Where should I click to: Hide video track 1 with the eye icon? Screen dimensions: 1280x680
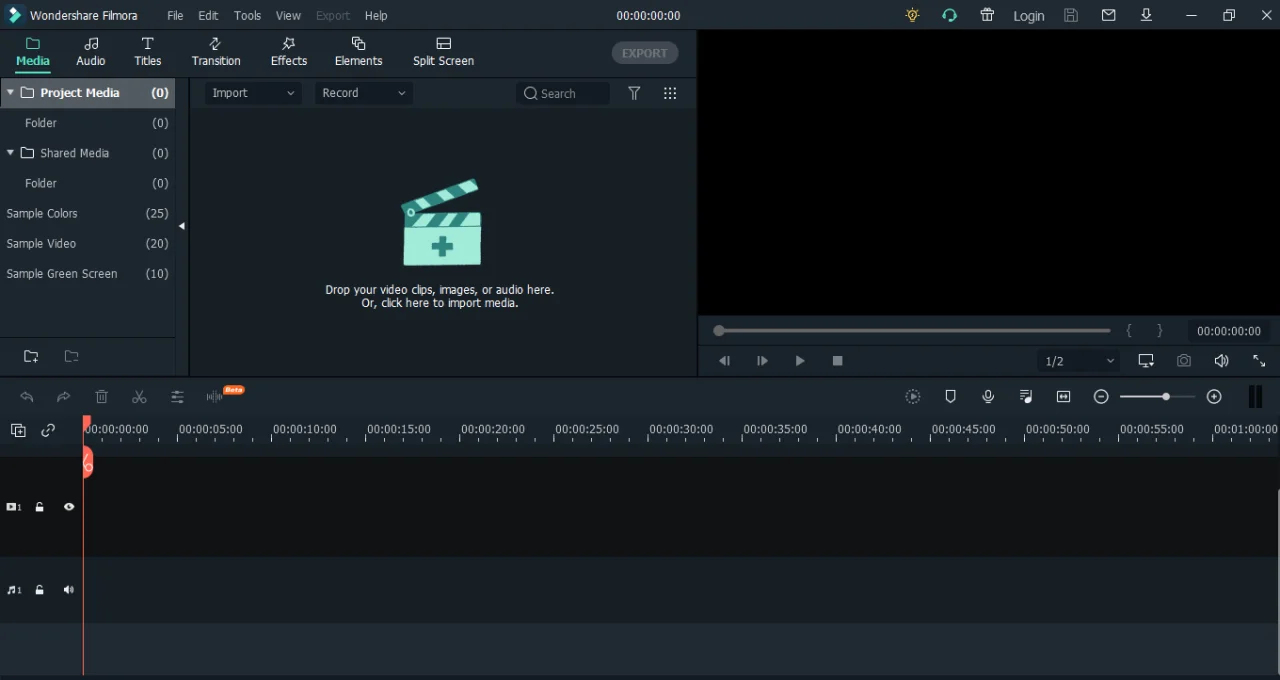click(x=69, y=507)
